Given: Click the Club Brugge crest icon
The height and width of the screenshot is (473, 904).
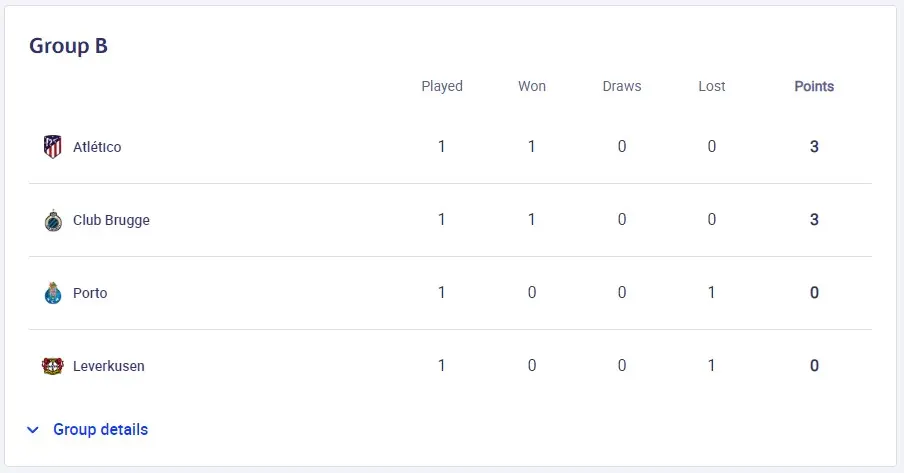Looking at the screenshot, I should 53,220.
